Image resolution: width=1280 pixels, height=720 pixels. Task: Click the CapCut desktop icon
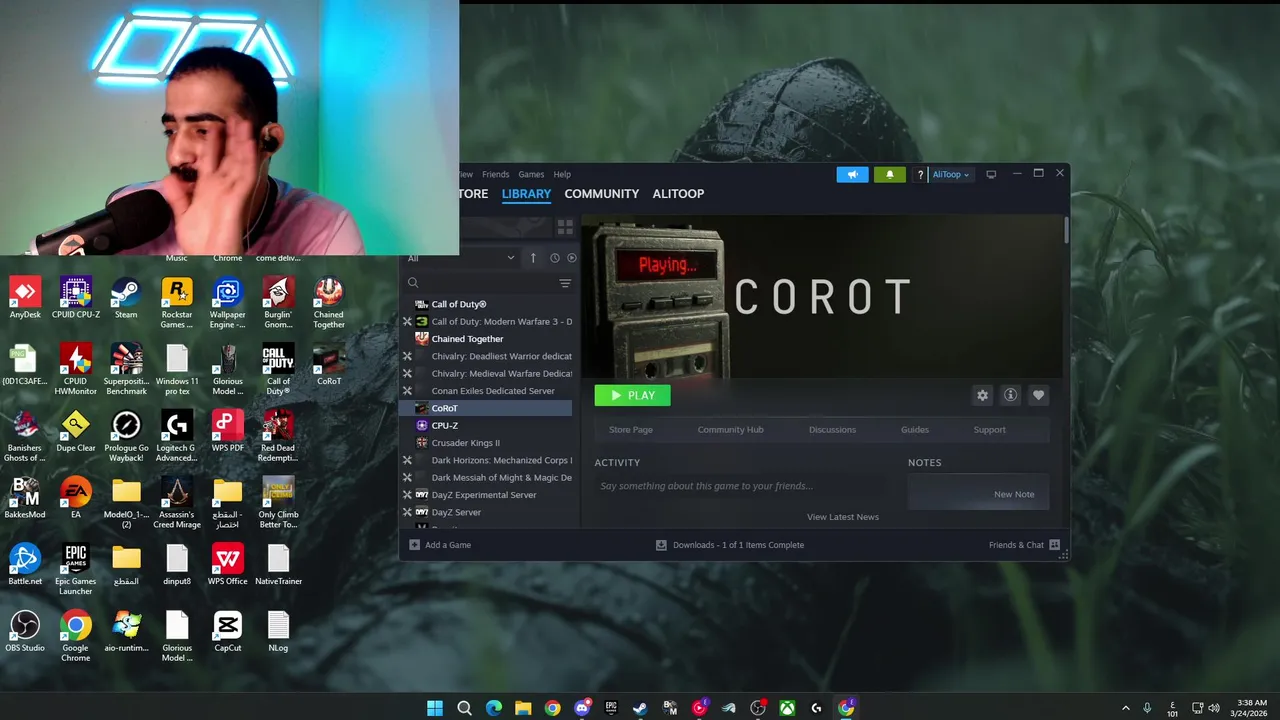[228, 632]
